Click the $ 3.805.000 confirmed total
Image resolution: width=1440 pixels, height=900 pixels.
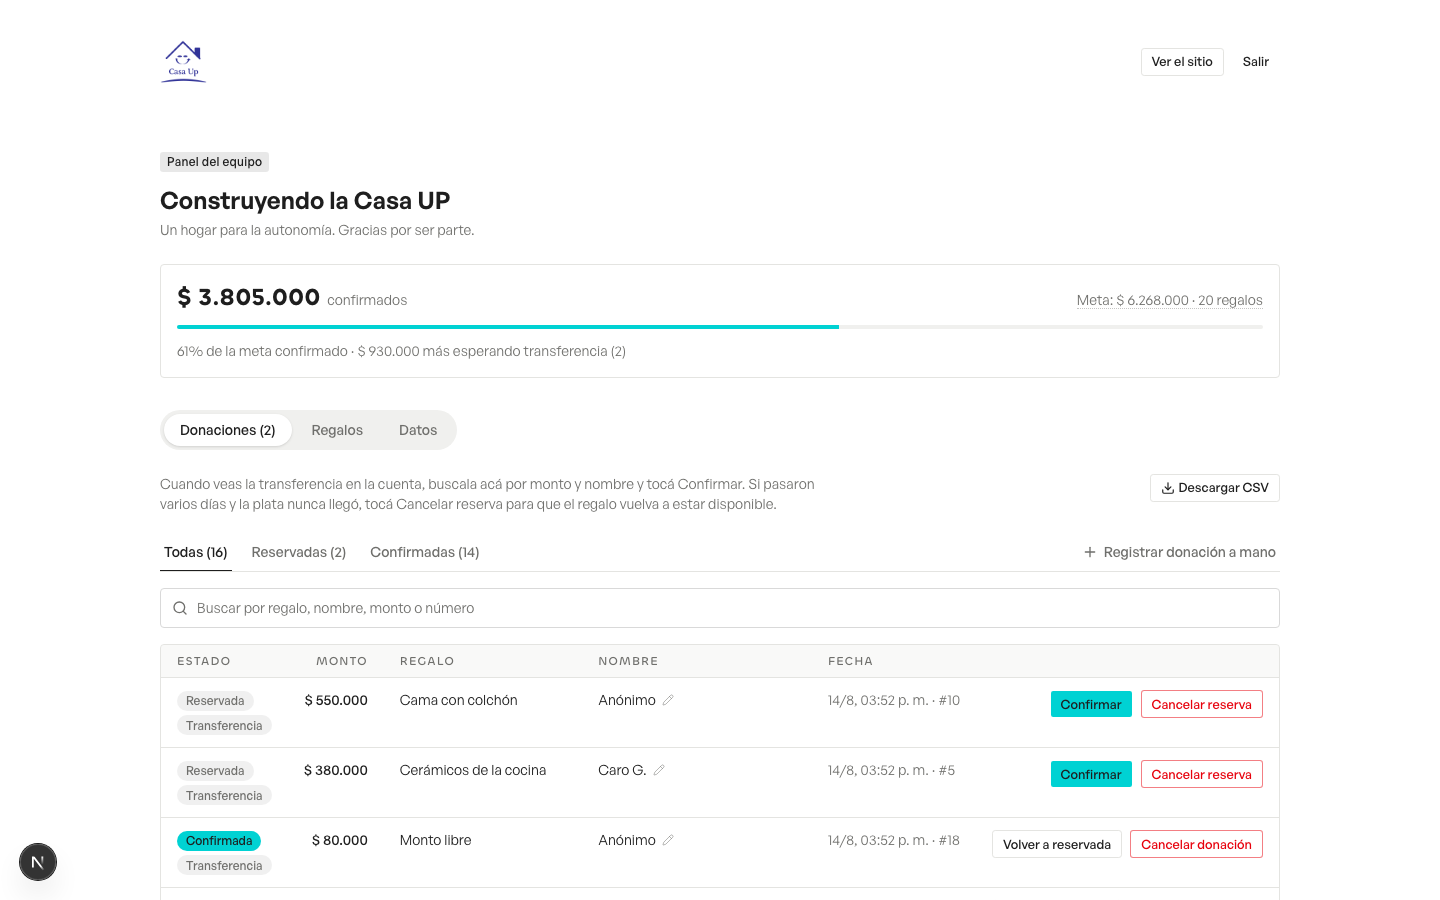pyautogui.click(x=249, y=297)
